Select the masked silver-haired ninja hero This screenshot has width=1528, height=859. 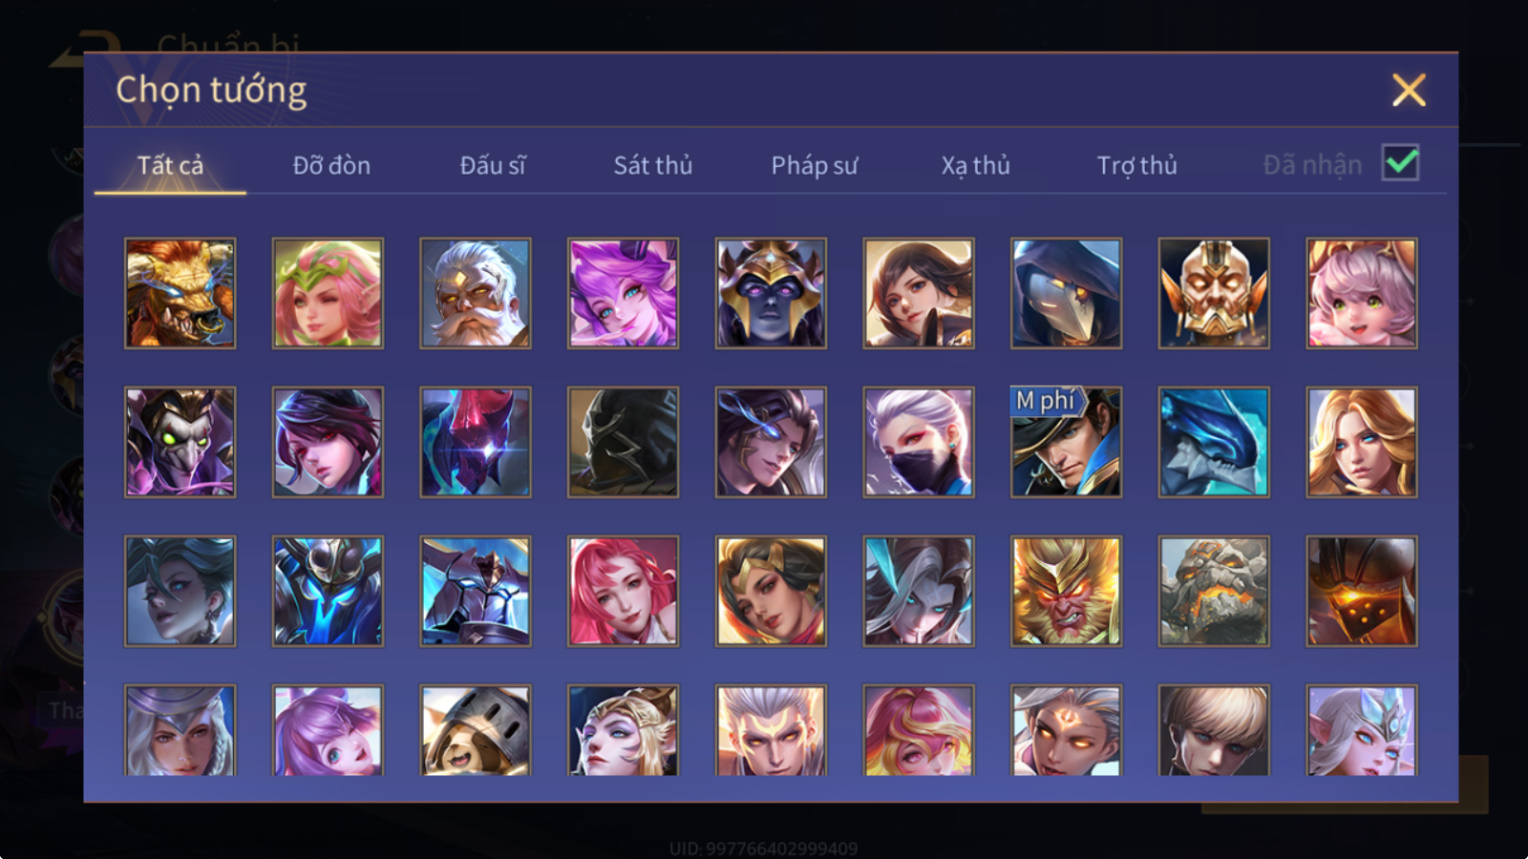pyautogui.click(x=918, y=442)
